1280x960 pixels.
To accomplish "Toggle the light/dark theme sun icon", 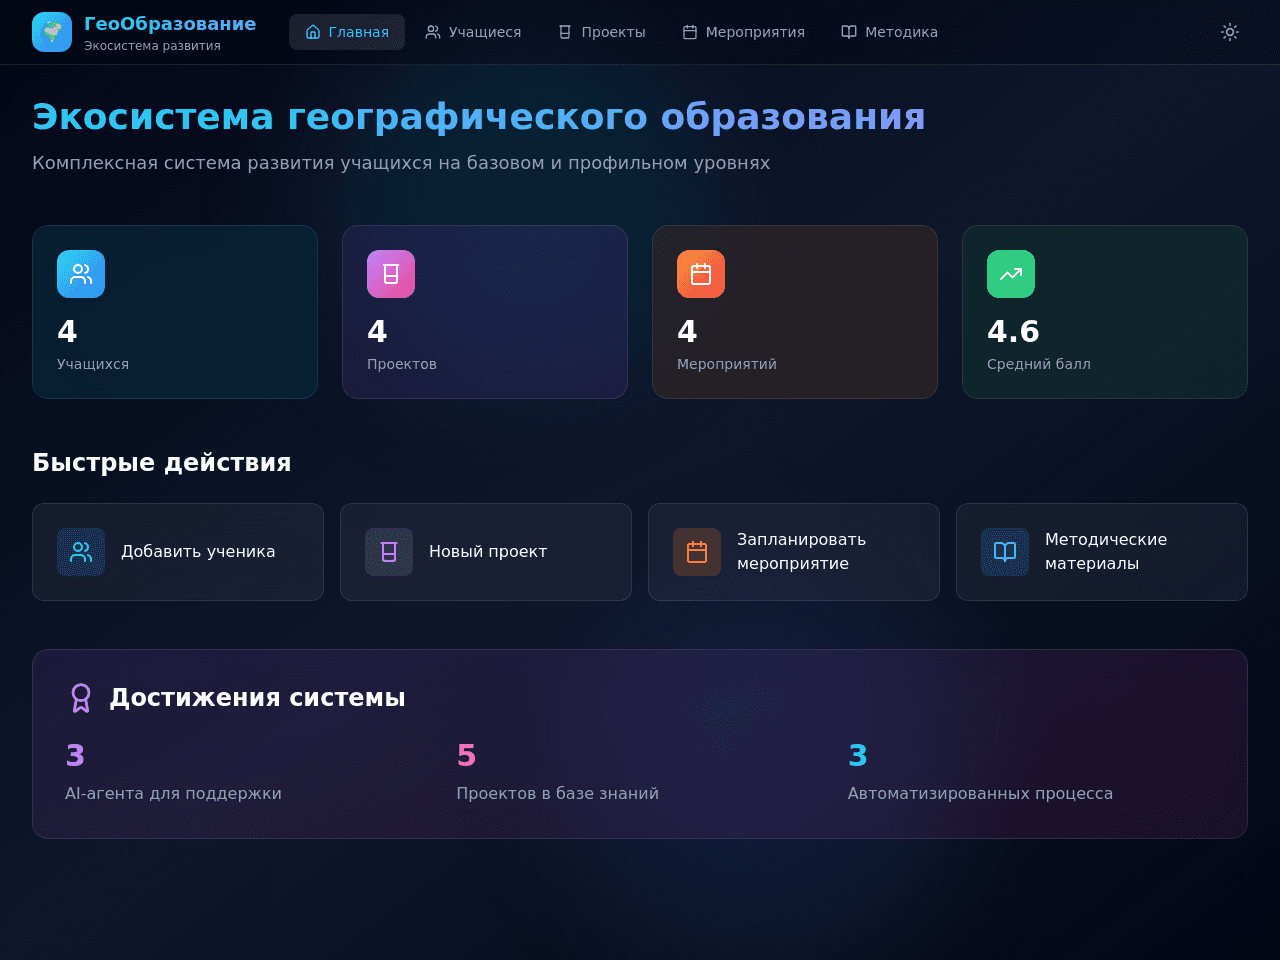I will click(x=1230, y=32).
